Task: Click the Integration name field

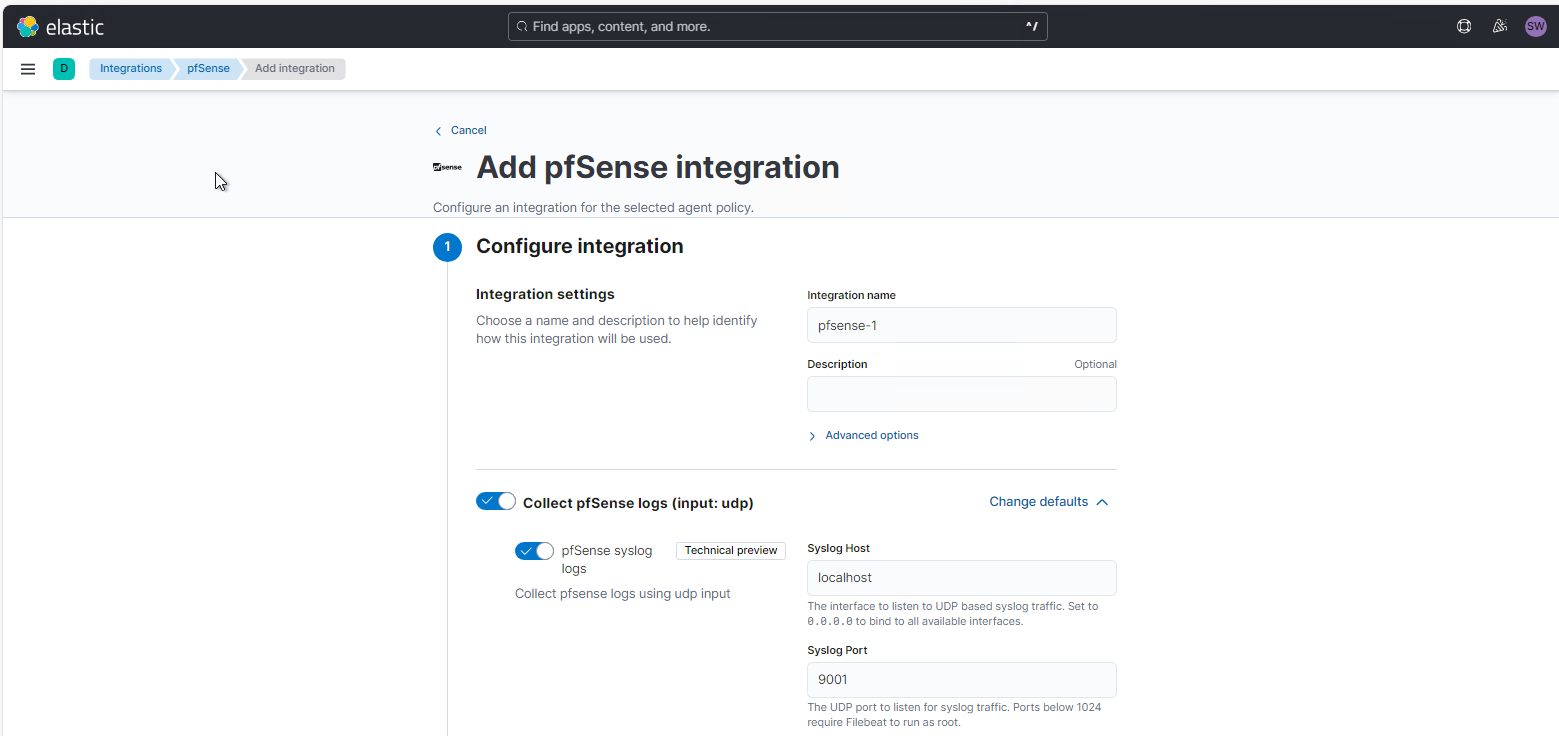Action: coord(962,325)
